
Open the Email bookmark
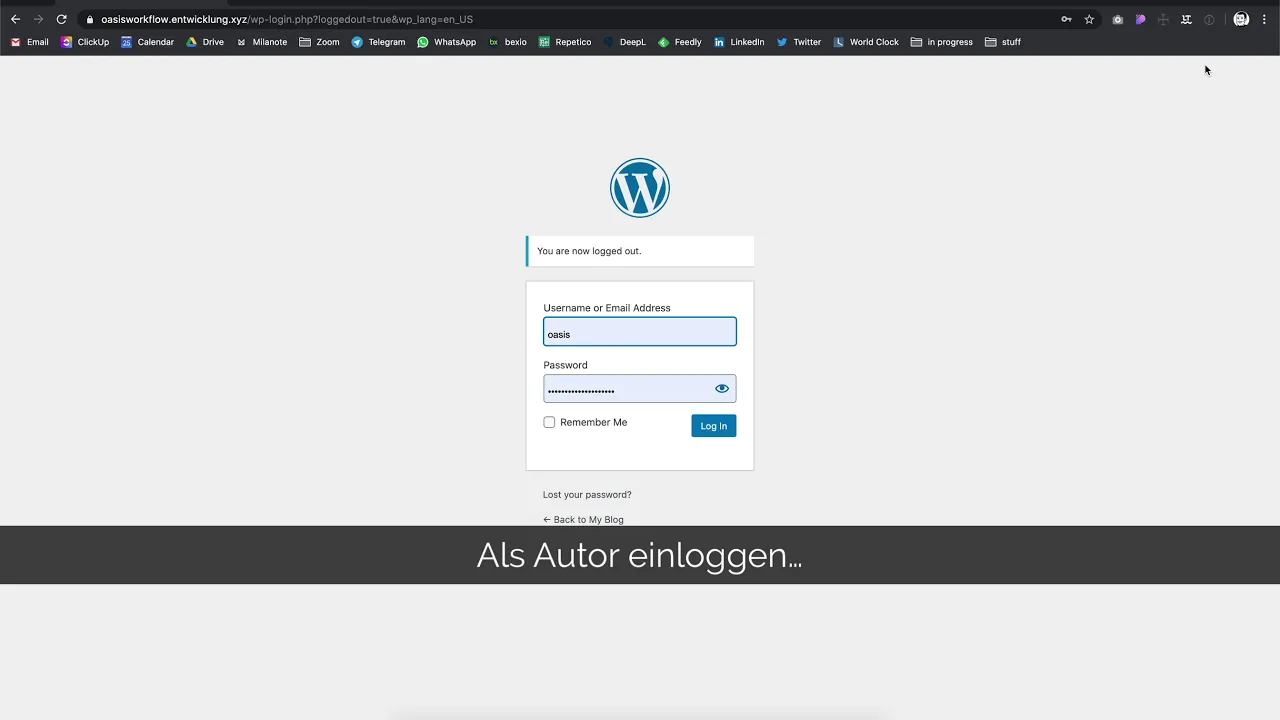(29, 42)
